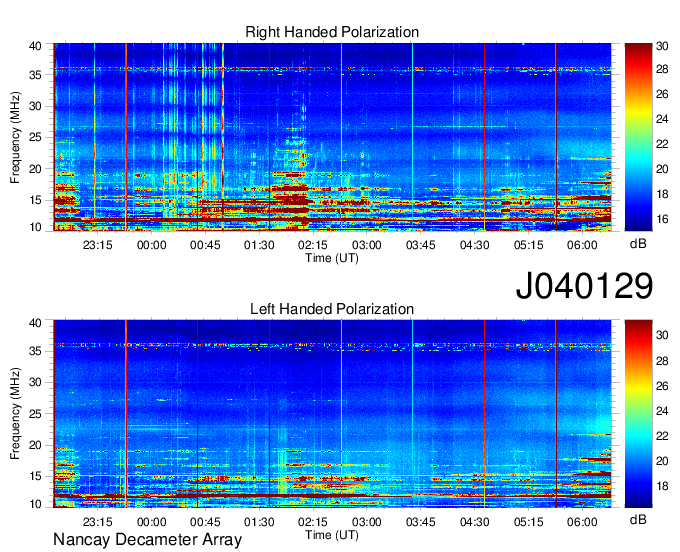680x552 pixels.
Task: Click the 35 MHz frequency tick of Right Handed plot
Action: point(35,75)
